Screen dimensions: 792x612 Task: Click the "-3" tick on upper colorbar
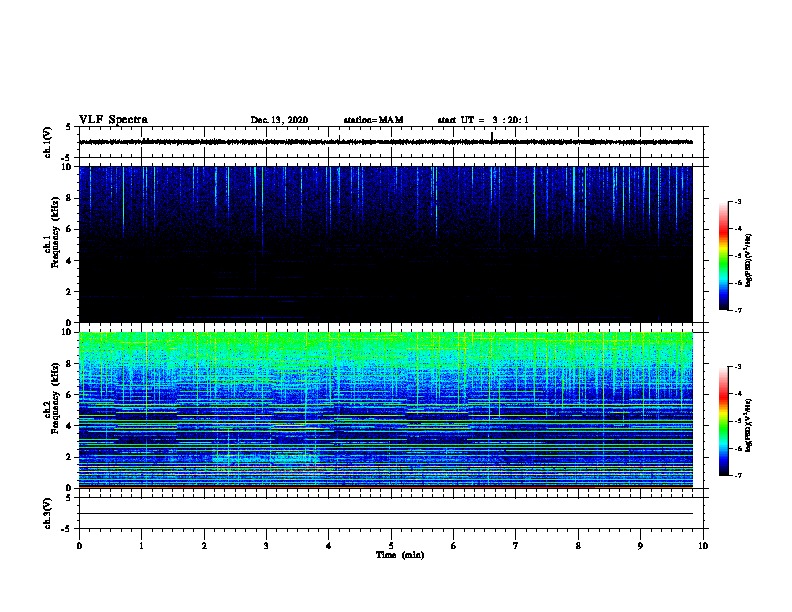[x=738, y=202]
